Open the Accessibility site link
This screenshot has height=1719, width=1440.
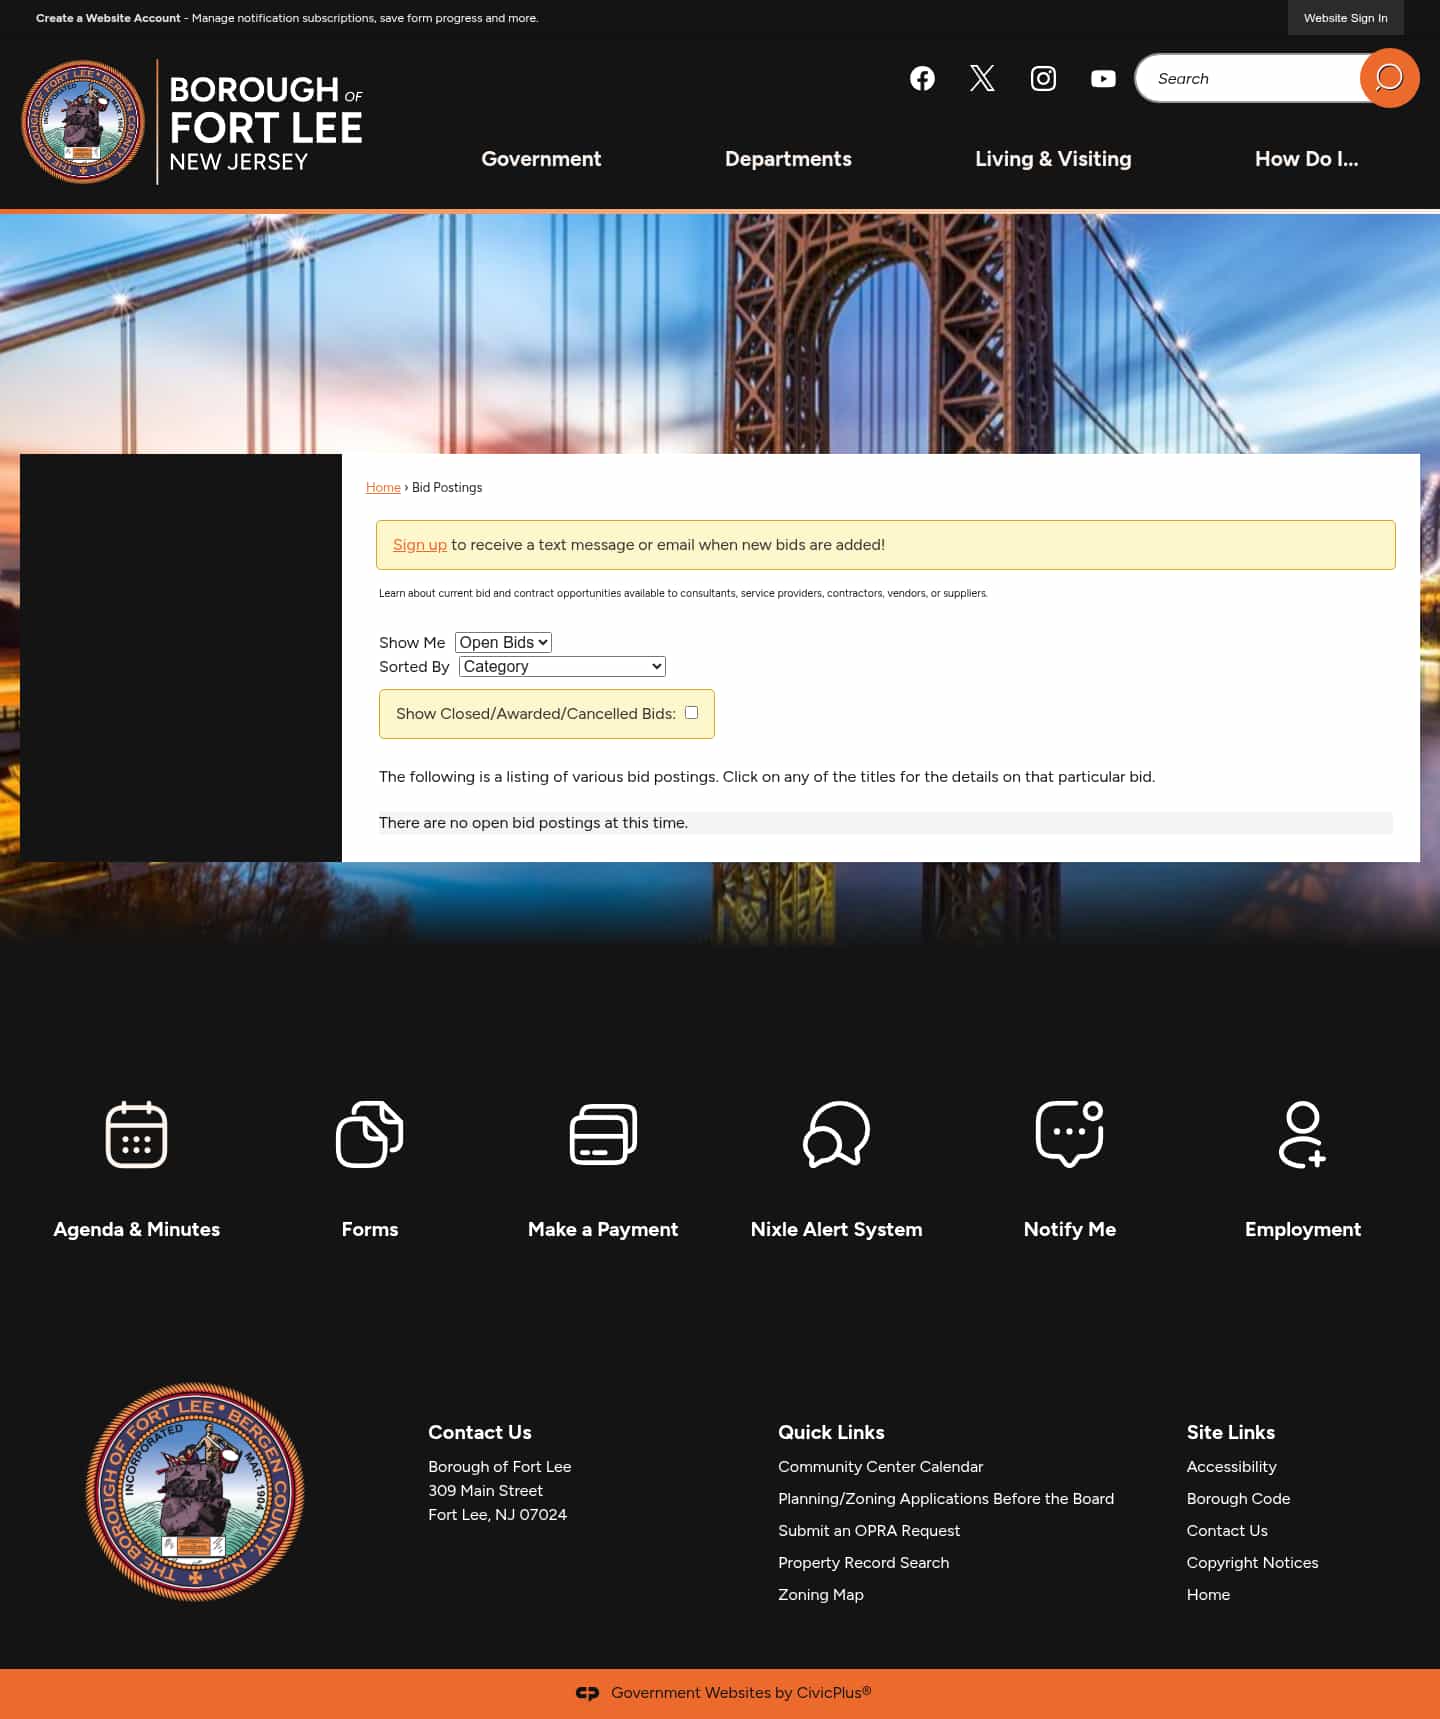coord(1231,1466)
